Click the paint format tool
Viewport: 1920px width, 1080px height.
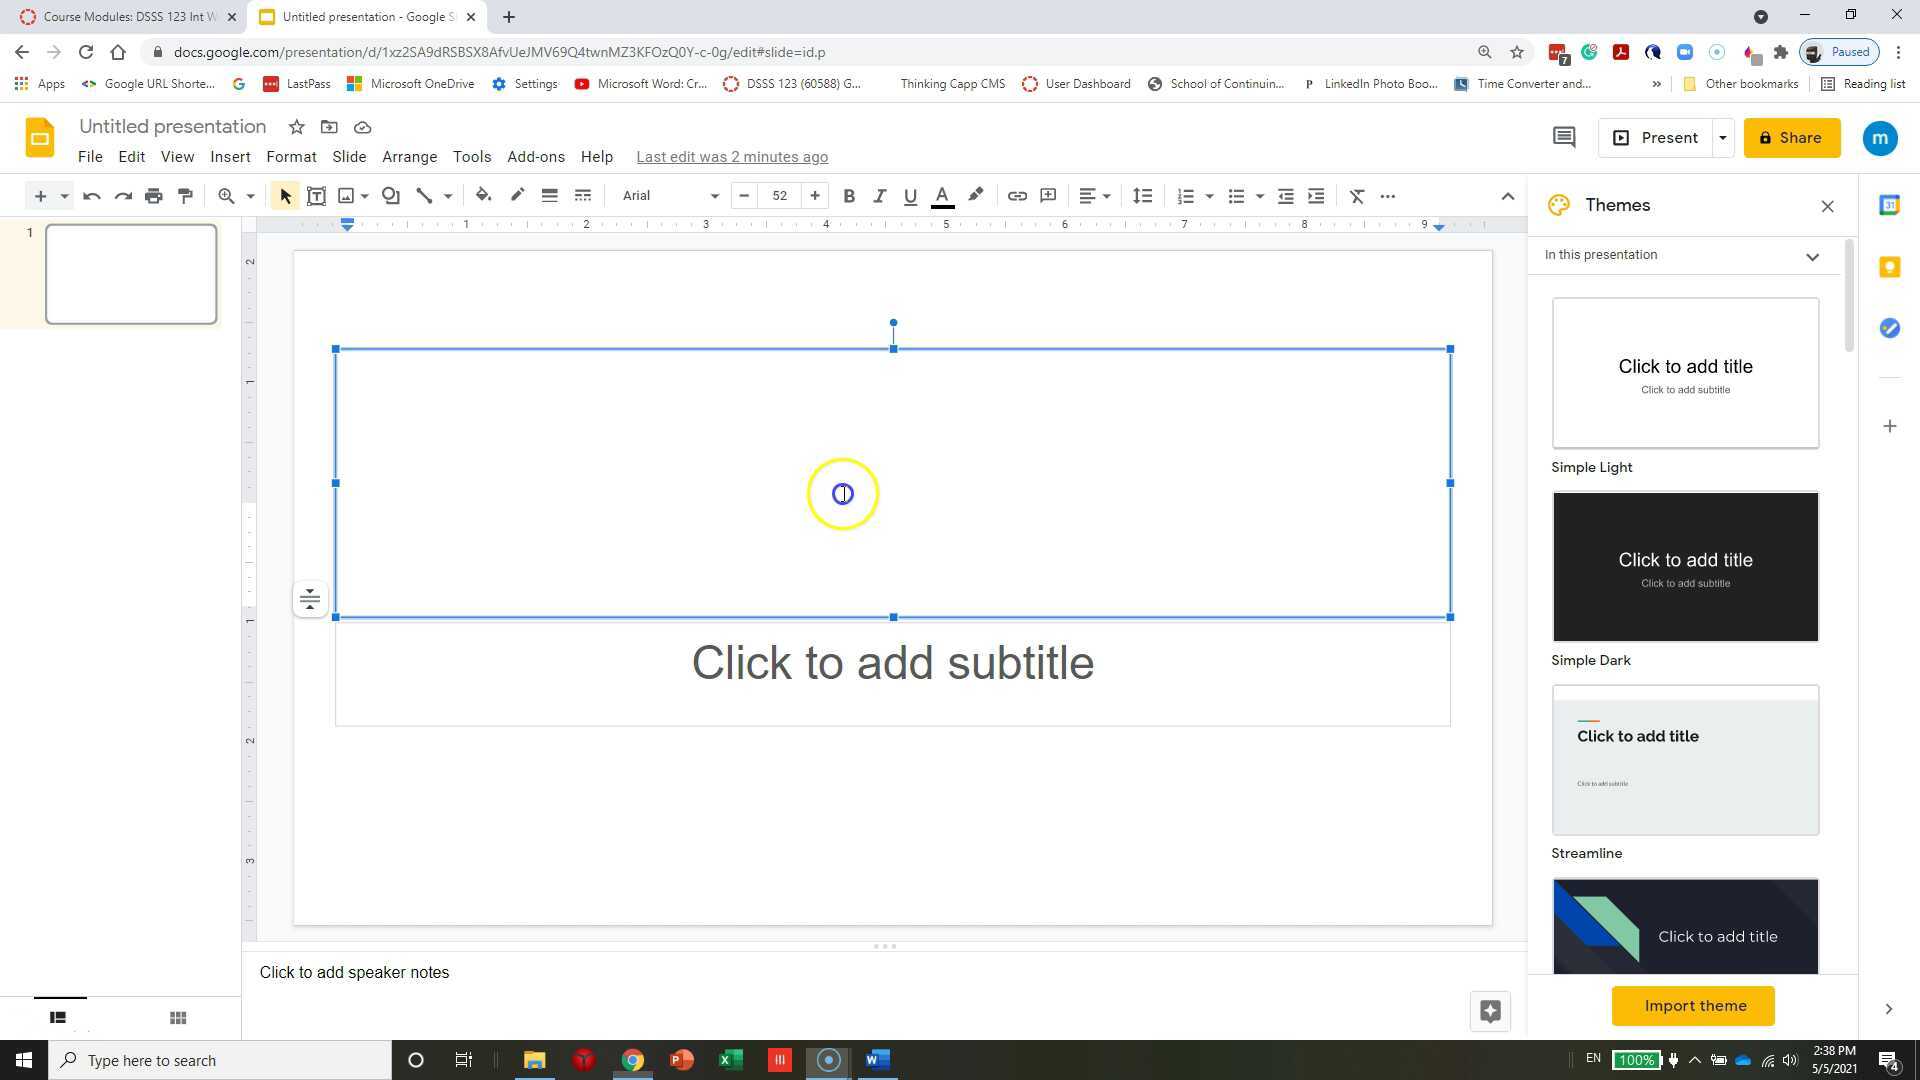pos(185,195)
